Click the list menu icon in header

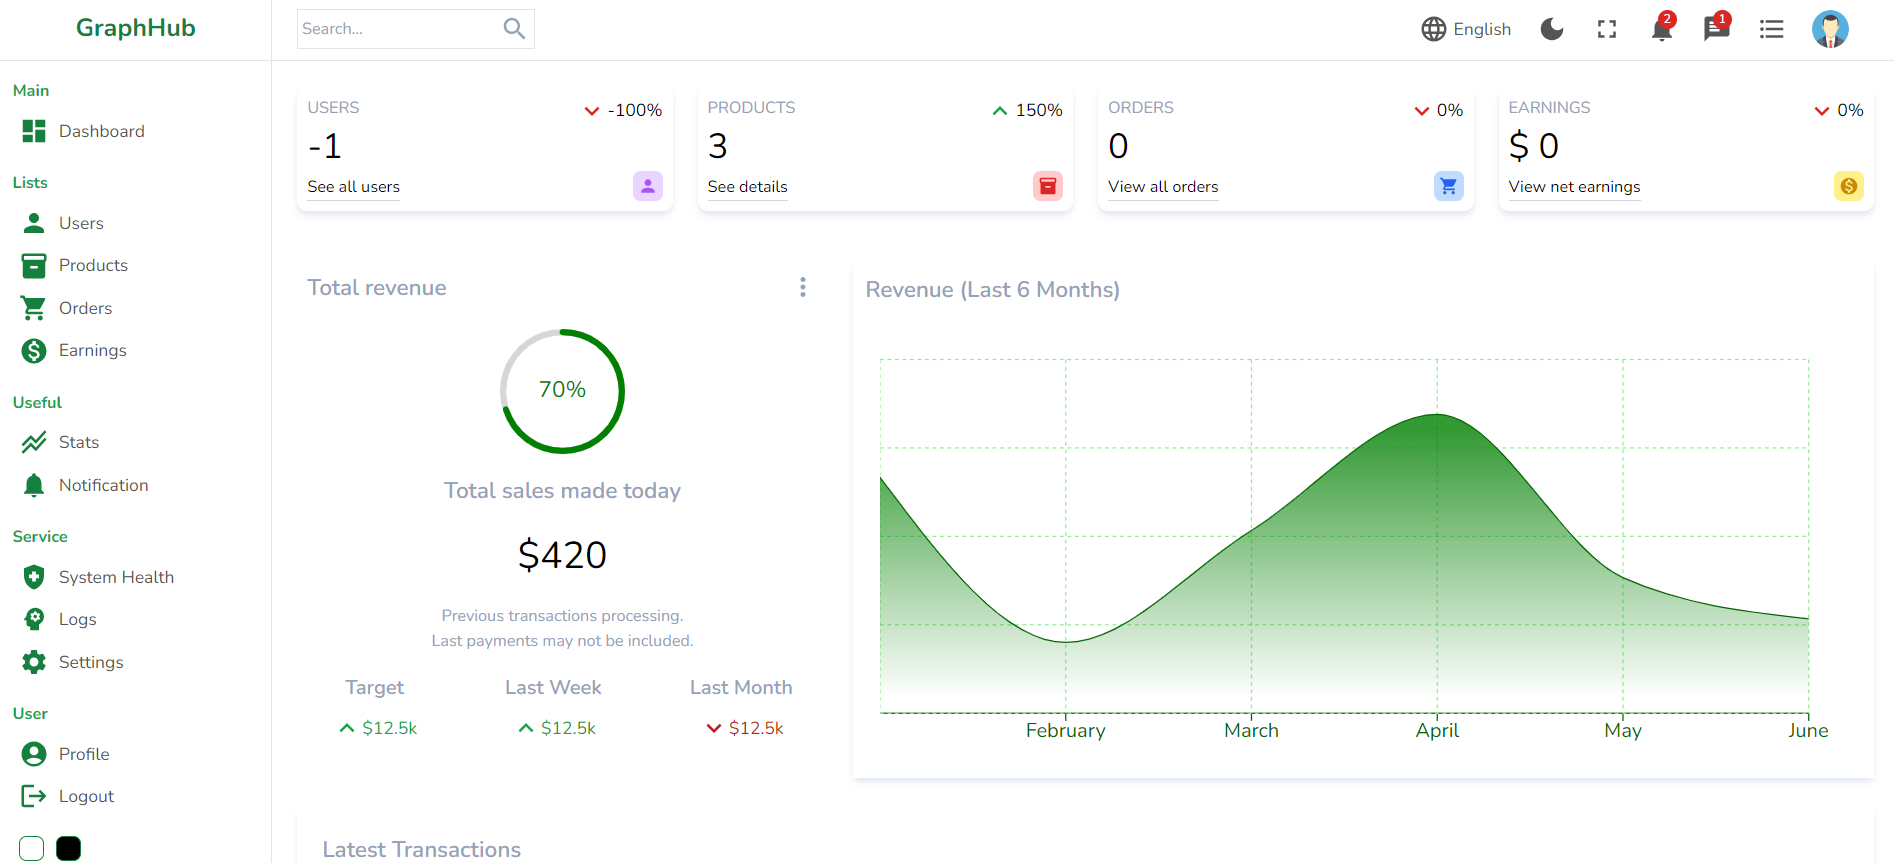[1771, 29]
